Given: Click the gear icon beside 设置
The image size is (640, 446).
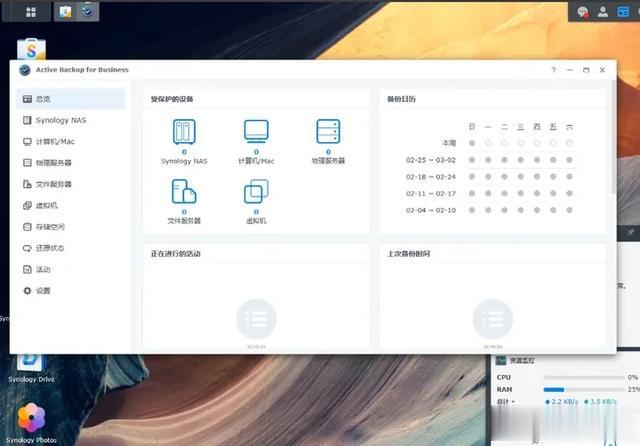Looking at the screenshot, I should coord(27,291).
